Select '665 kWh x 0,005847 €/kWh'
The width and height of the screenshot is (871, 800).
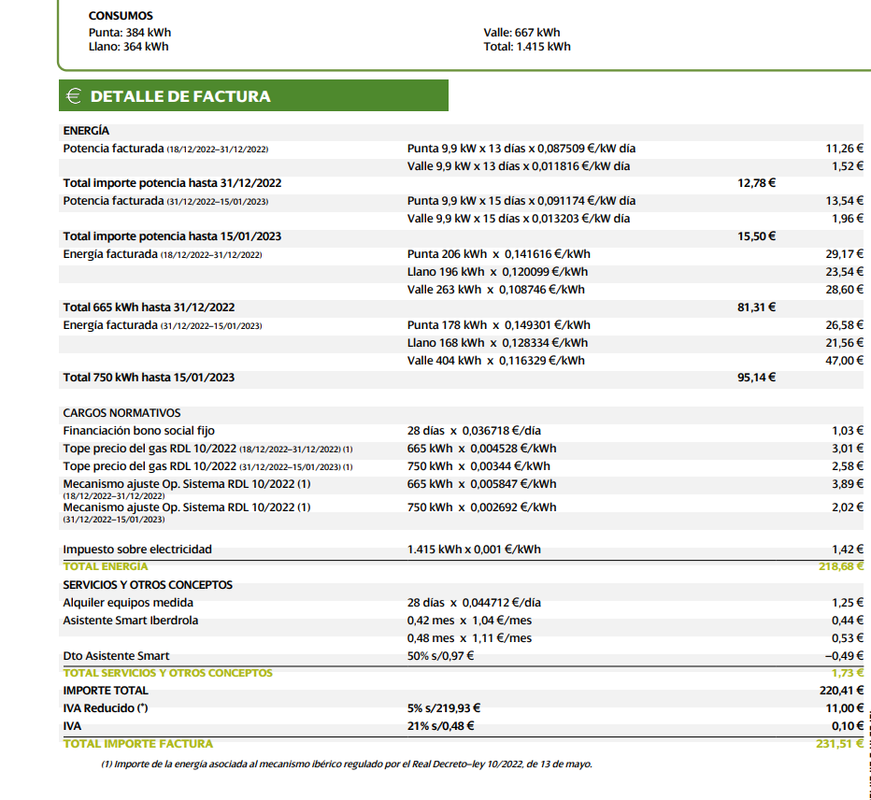point(482,484)
